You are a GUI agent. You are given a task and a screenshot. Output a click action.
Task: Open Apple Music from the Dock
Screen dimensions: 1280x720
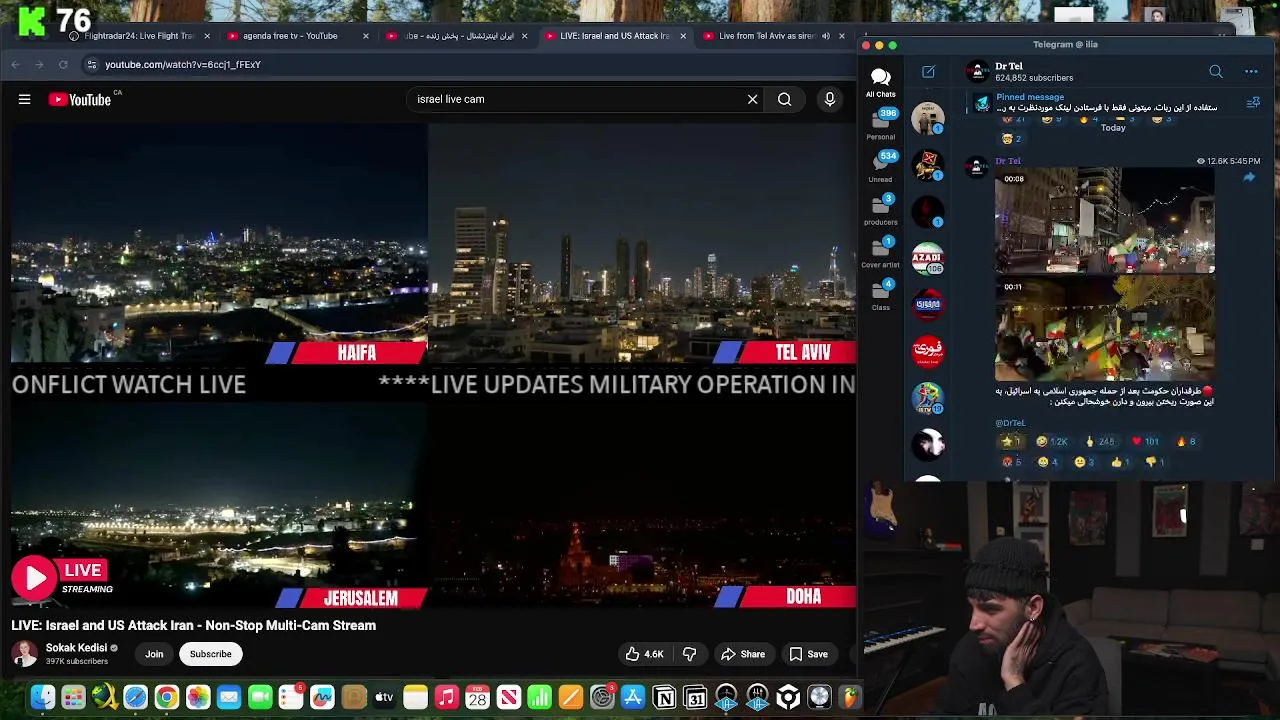[x=446, y=697]
